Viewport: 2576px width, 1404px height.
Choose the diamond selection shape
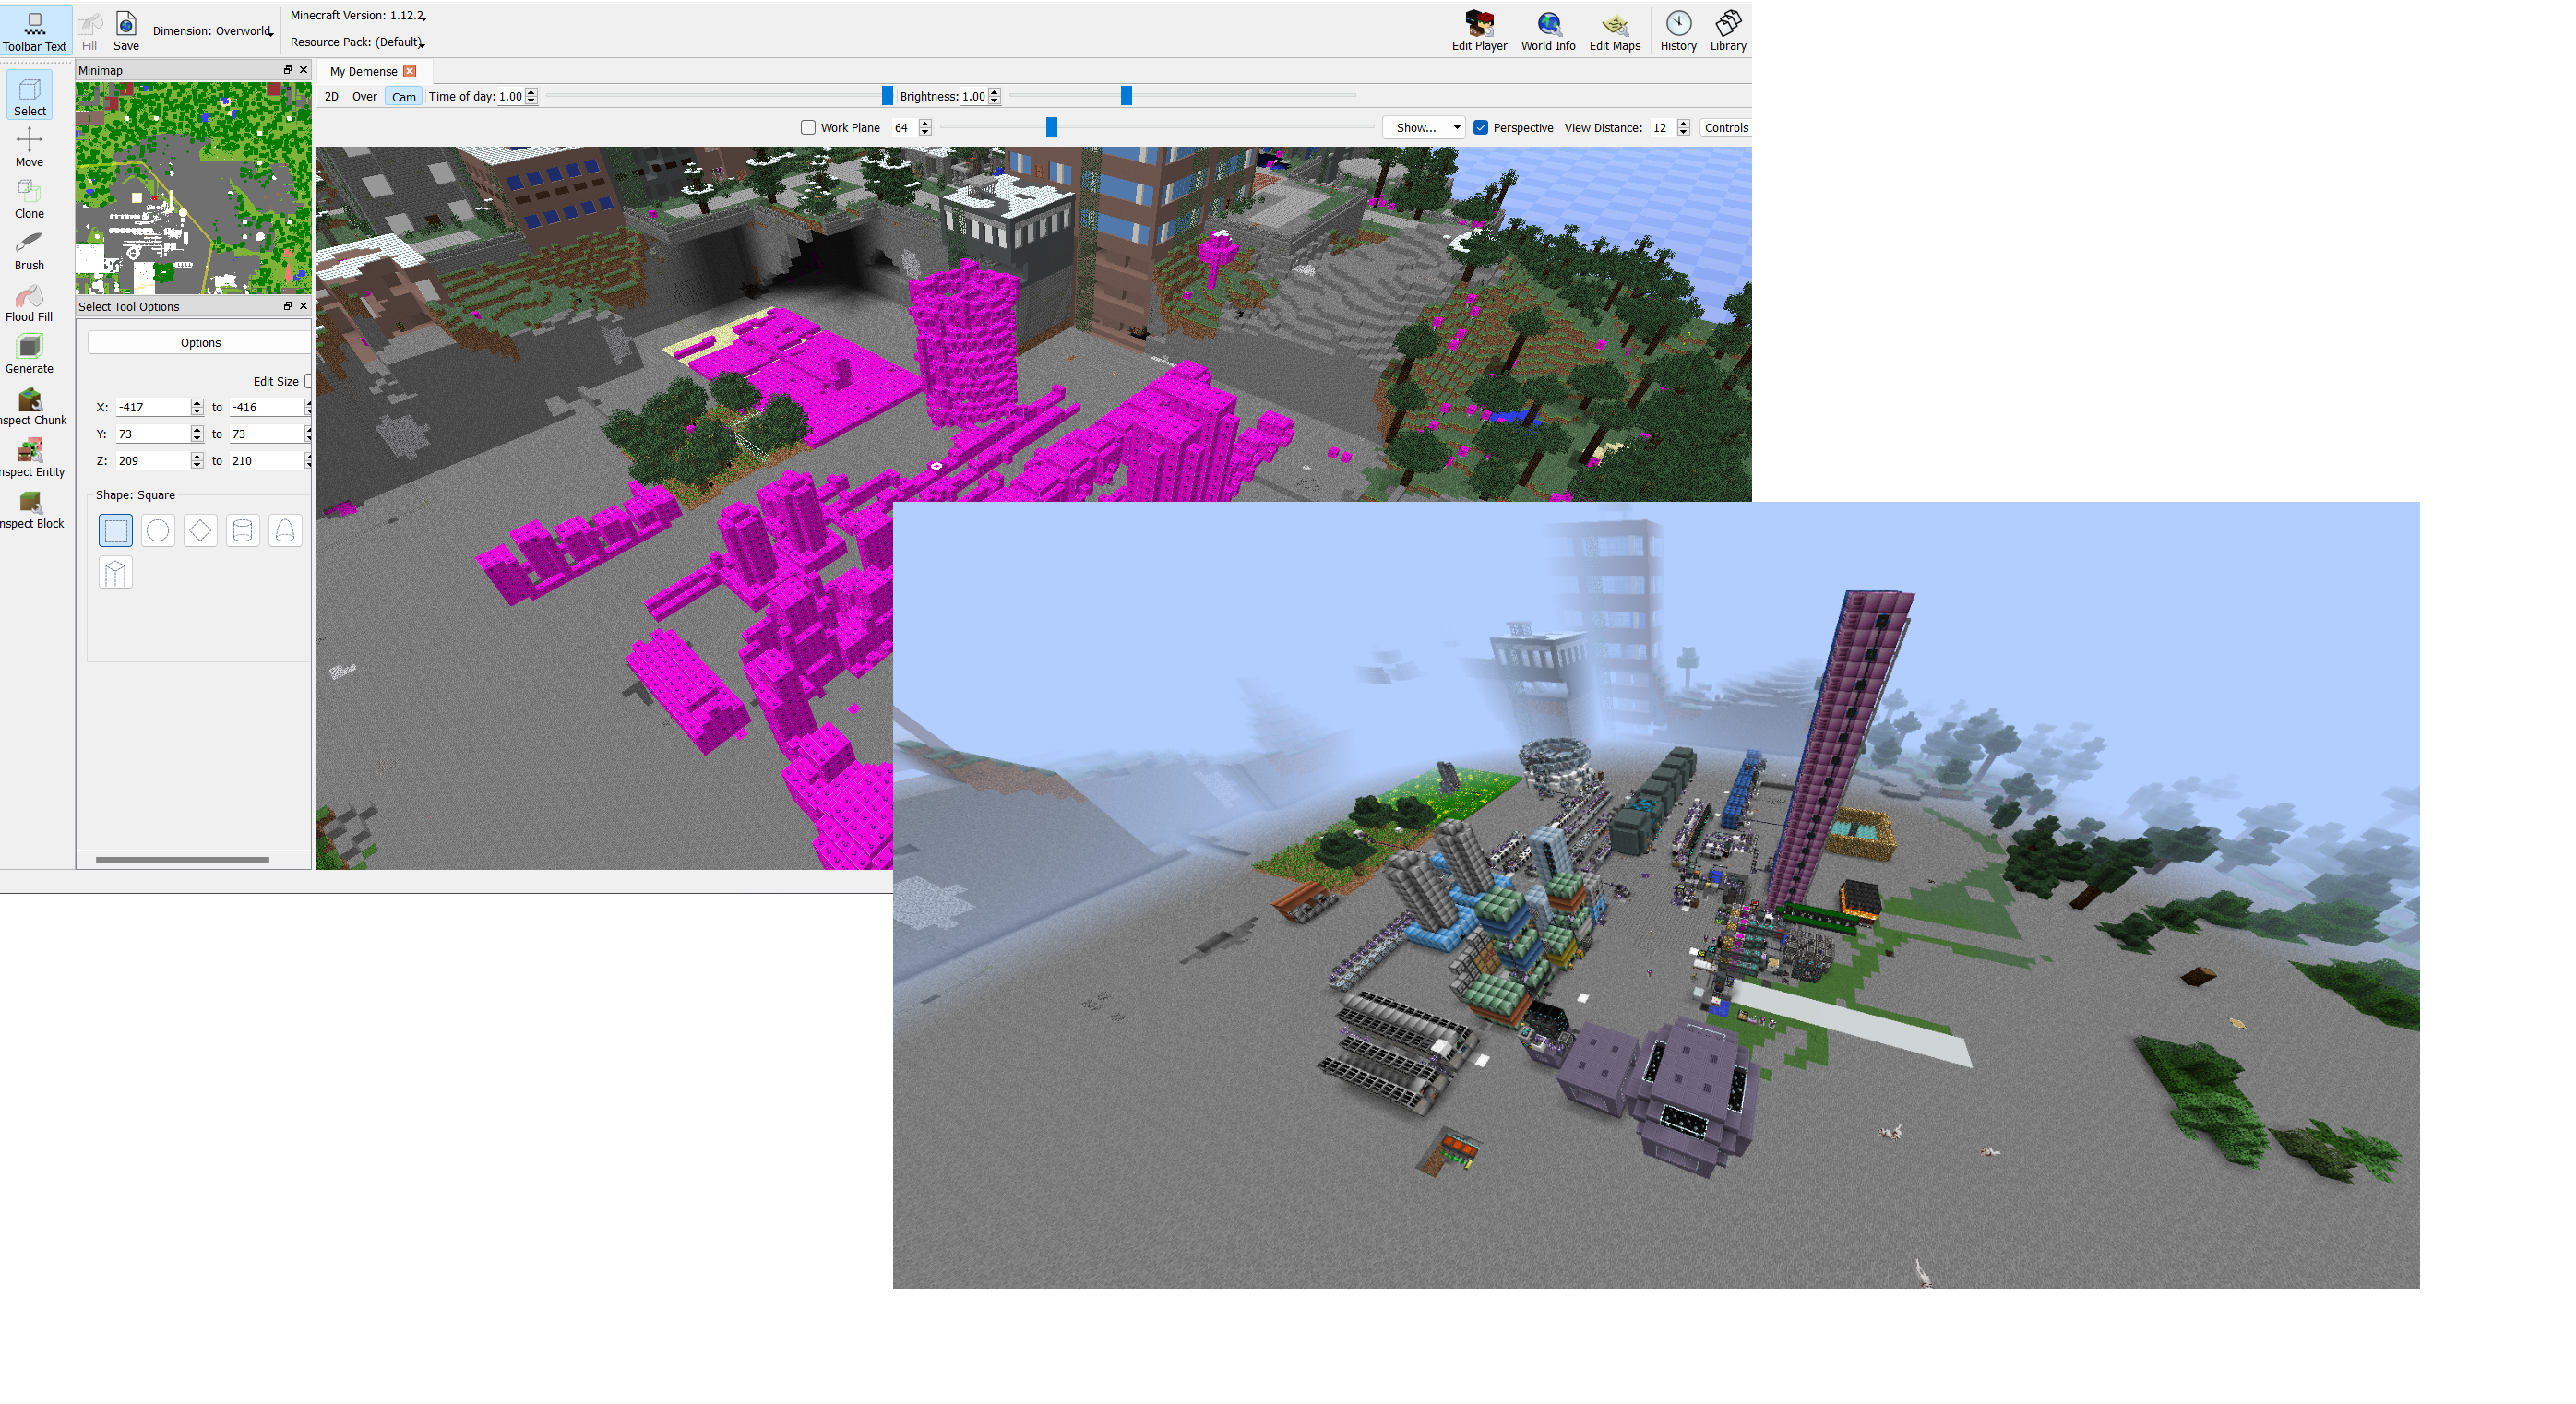click(200, 530)
